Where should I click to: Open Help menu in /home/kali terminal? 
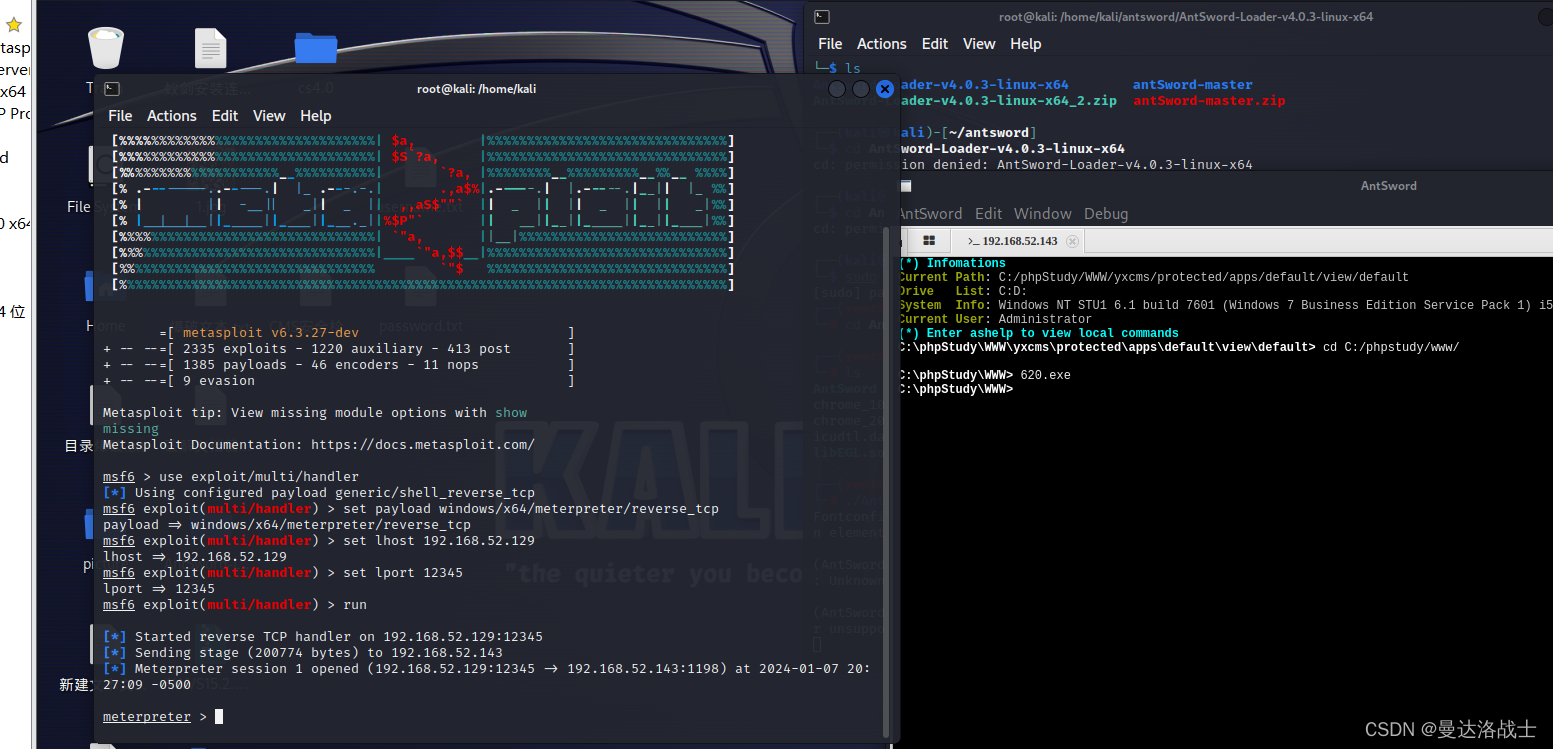point(316,116)
